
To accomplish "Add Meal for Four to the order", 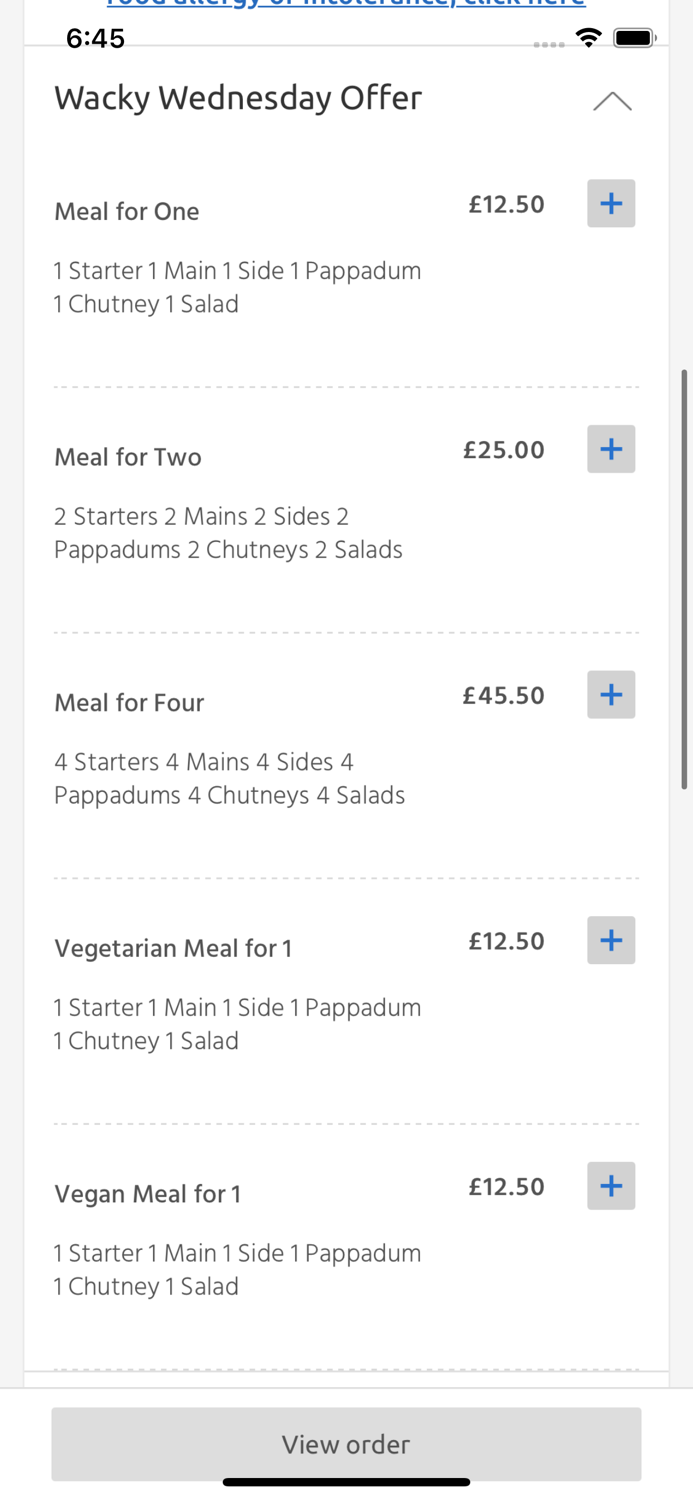I will [x=611, y=694].
